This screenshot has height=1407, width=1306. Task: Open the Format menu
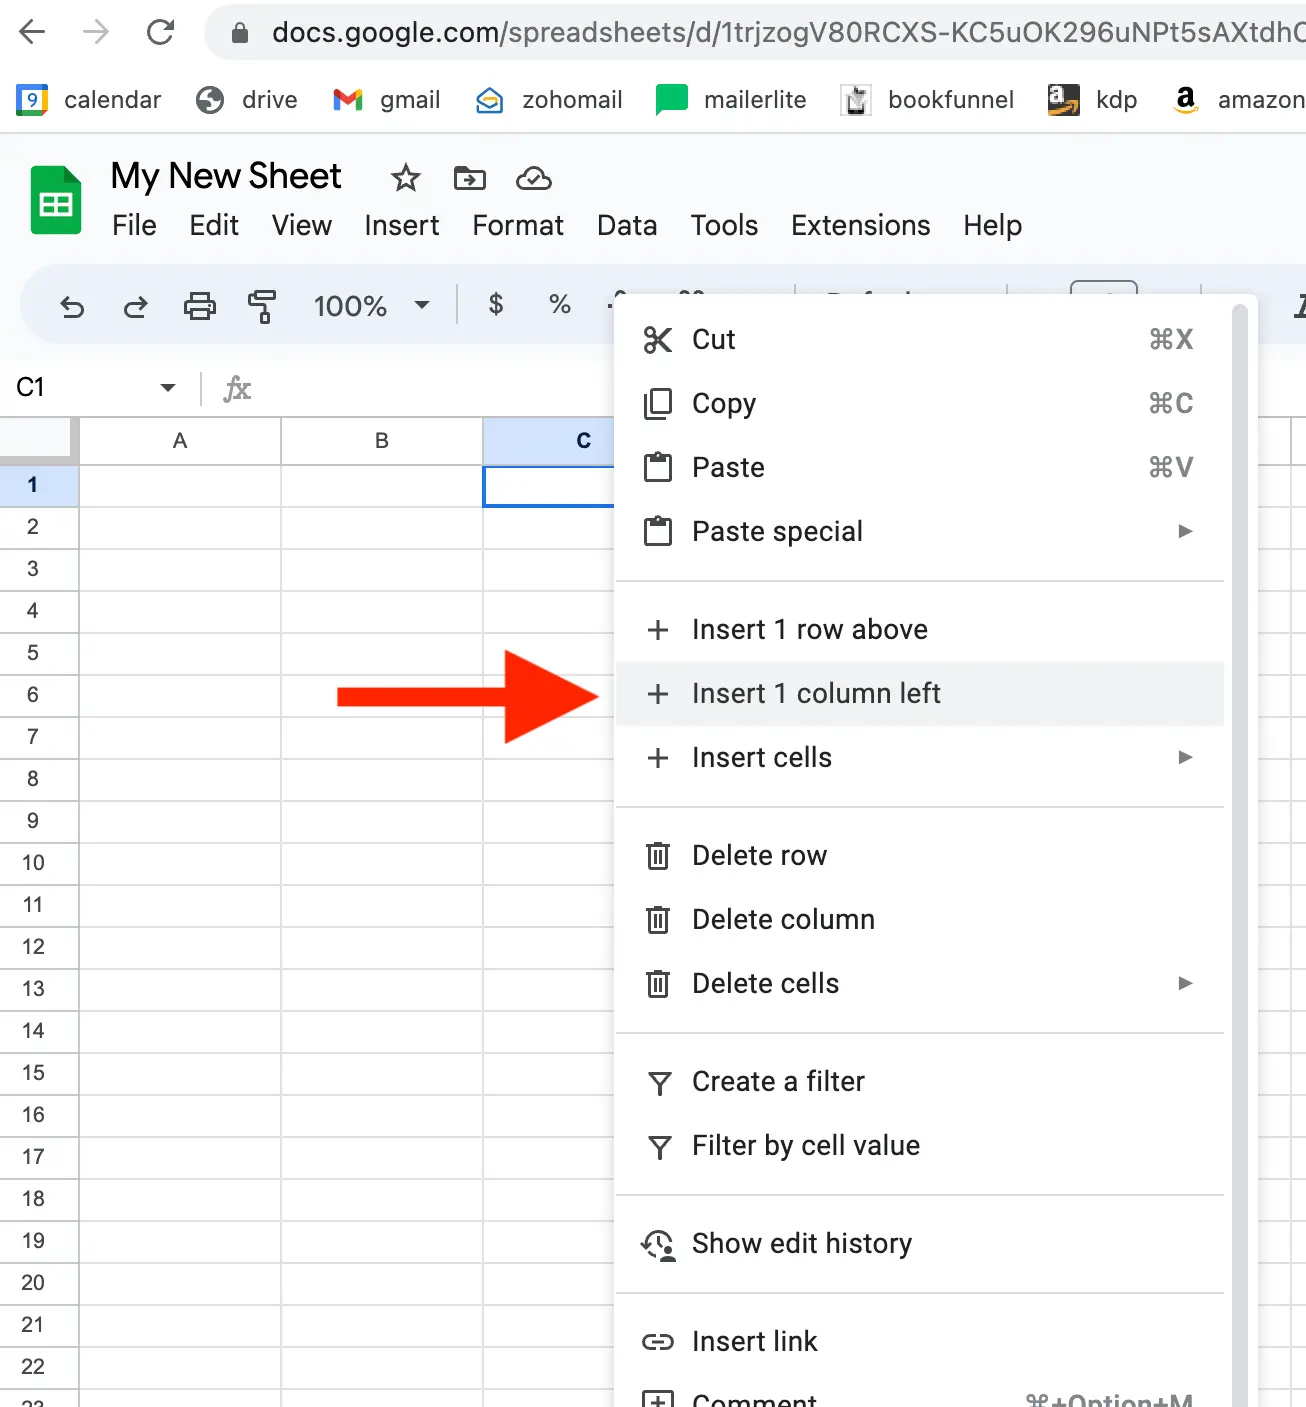point(517,225)
